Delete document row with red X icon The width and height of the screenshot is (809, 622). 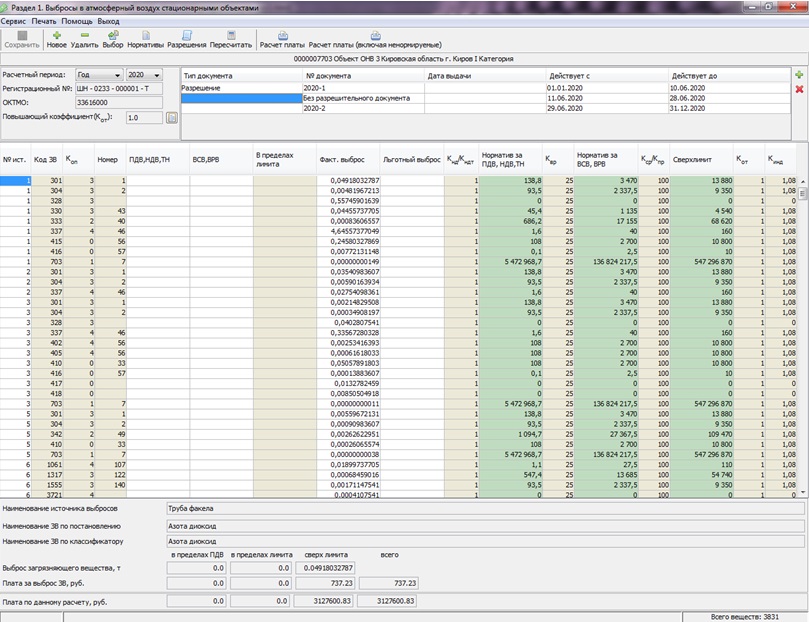click(798, 89)
